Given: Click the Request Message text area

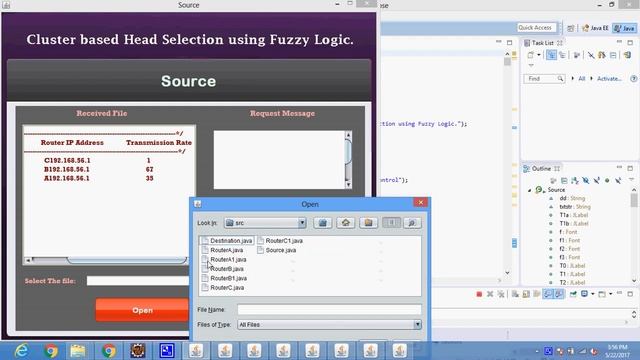Looking at the screenshot, I should click(x=279, y=160).
